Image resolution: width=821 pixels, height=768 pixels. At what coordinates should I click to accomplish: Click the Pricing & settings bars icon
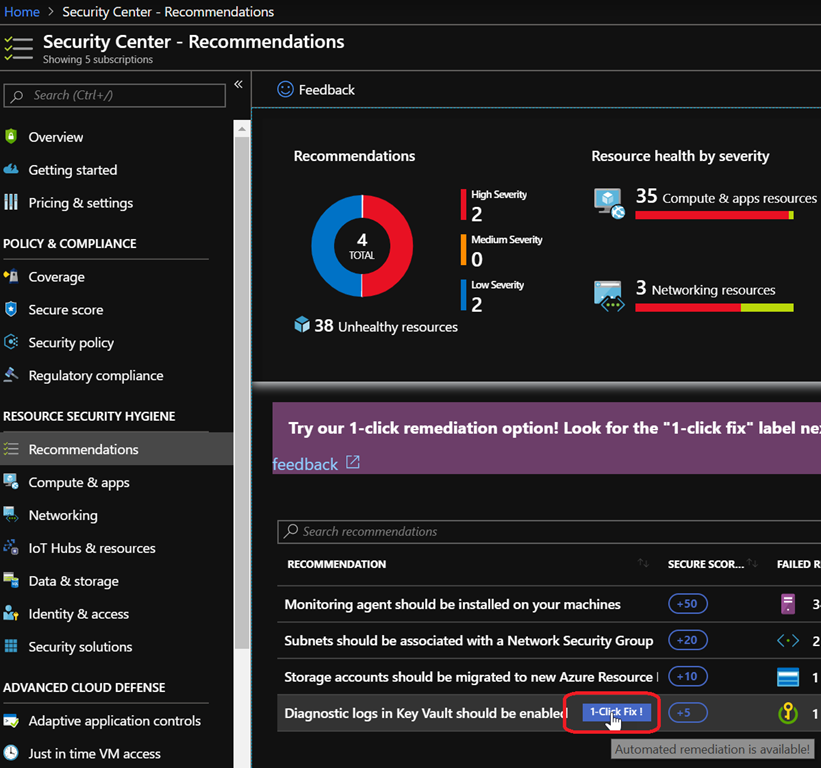pyautogui.click(x=11, y=203)
